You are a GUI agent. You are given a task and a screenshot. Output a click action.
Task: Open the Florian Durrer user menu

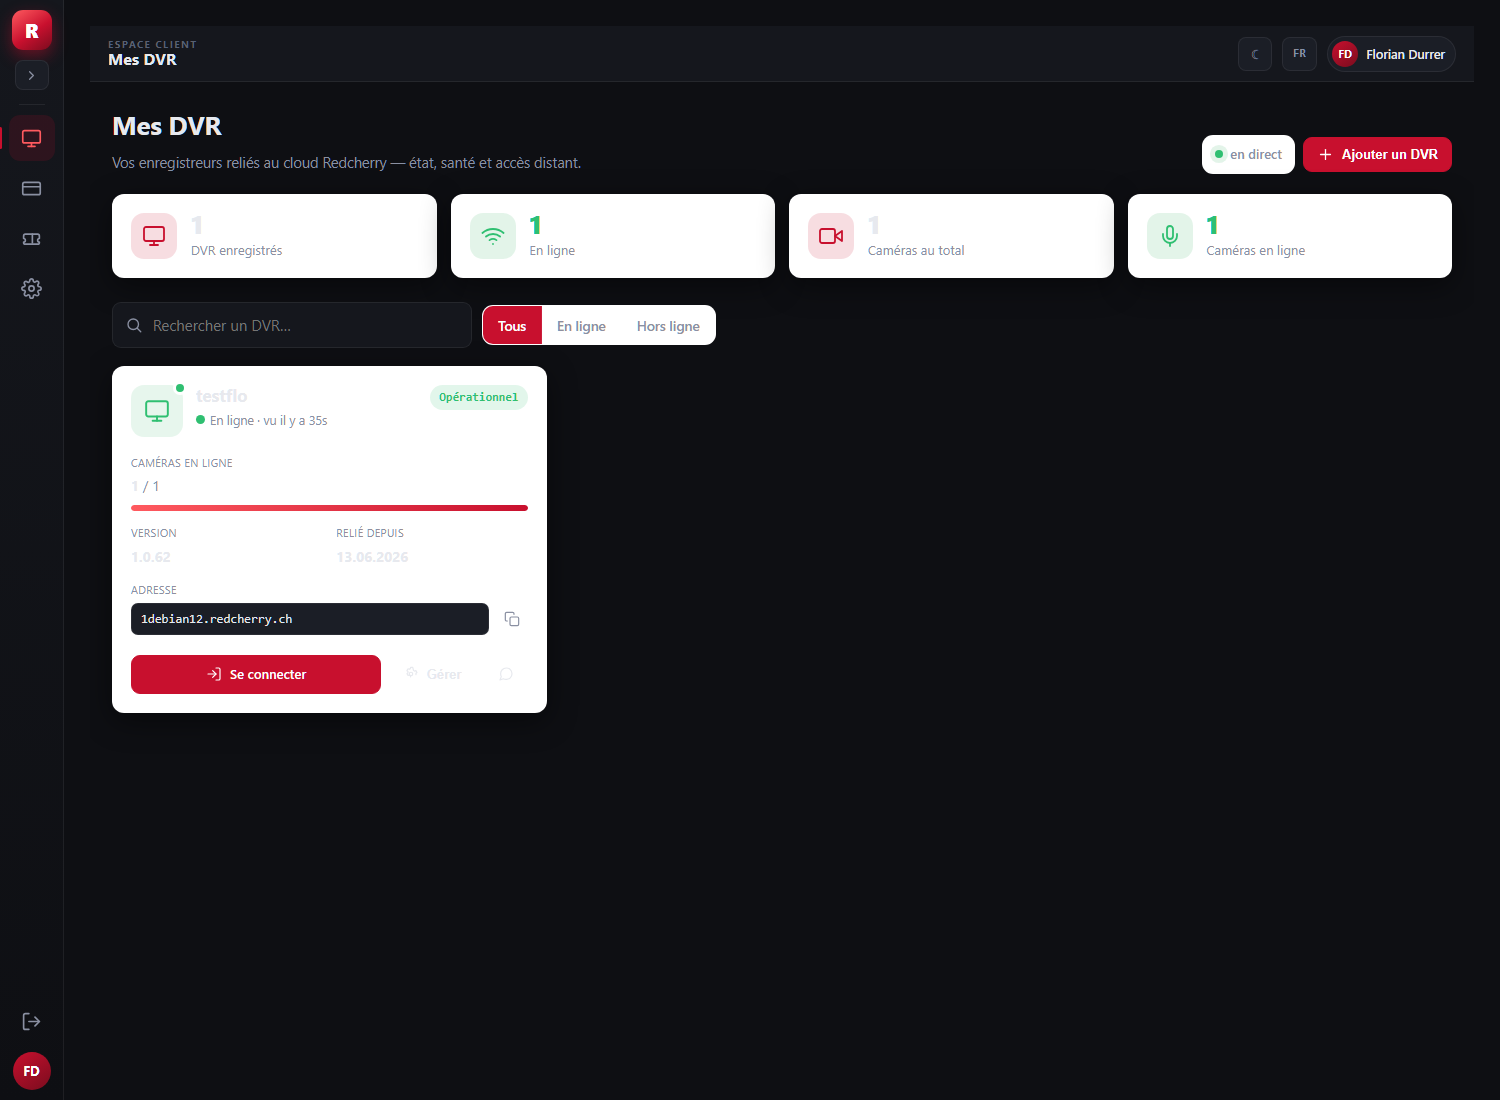(1391, 54)
